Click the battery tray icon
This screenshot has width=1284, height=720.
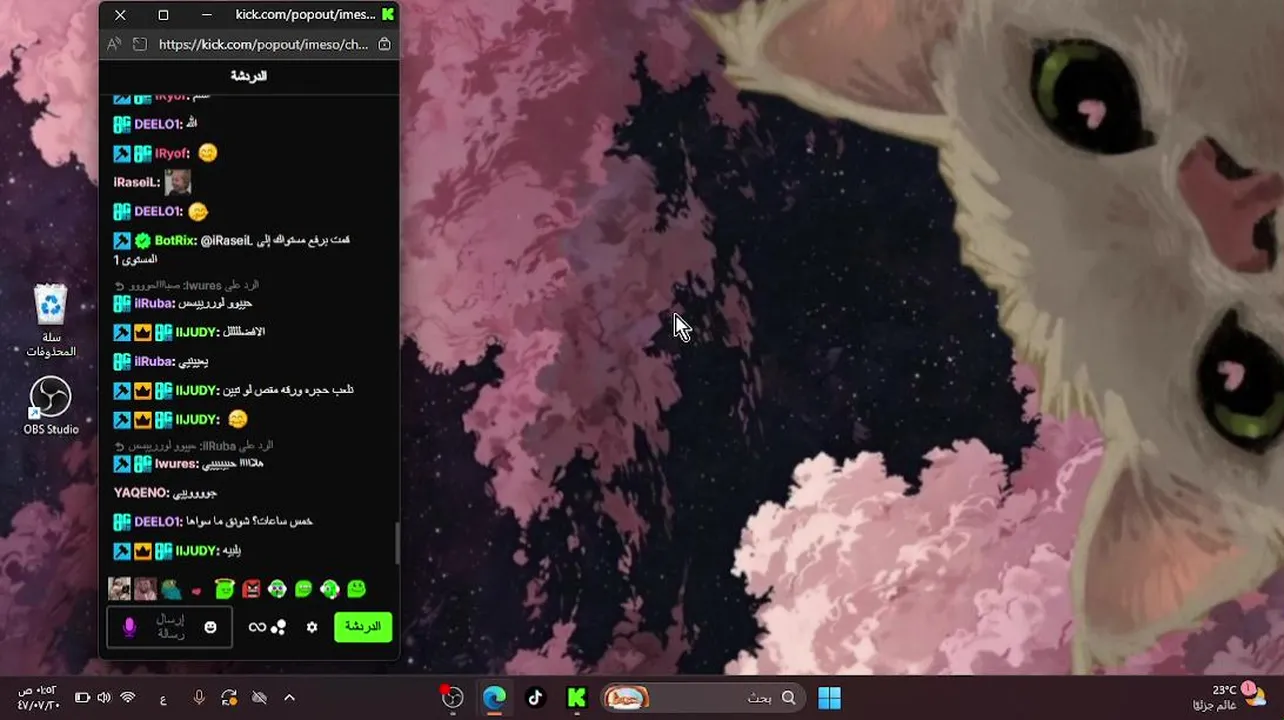(x=82, y=698)
